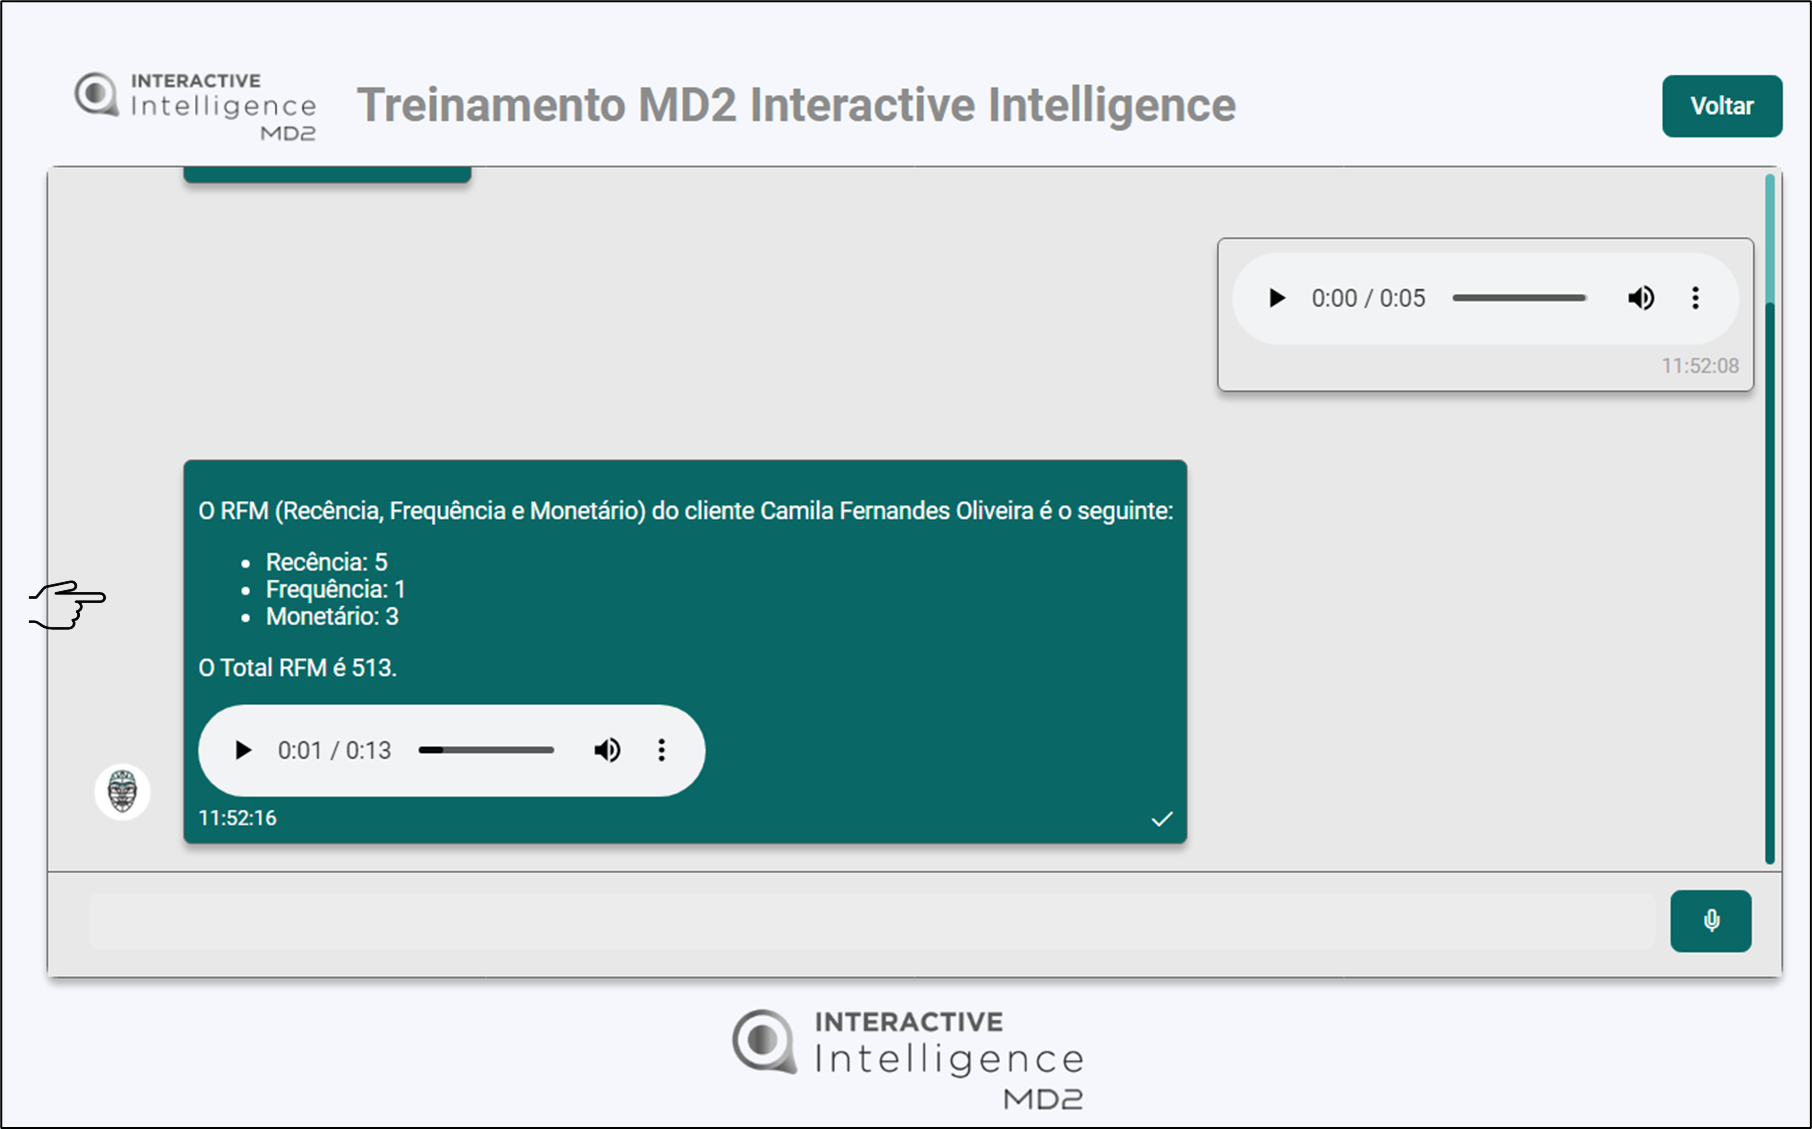Open more options on the 0:05 audio
1812x1129 pixels.
pyautogui.click(x=1695, y=298)
